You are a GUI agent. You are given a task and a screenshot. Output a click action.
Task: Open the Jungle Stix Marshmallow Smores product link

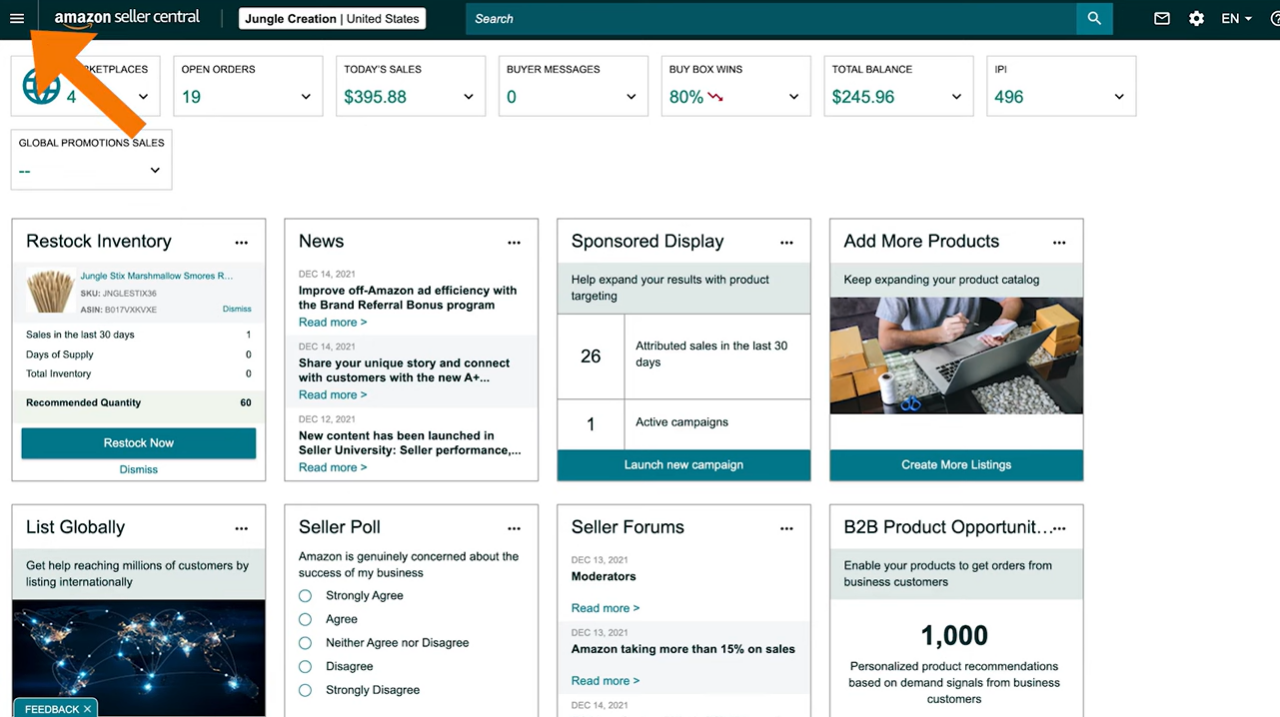[157, 276]
